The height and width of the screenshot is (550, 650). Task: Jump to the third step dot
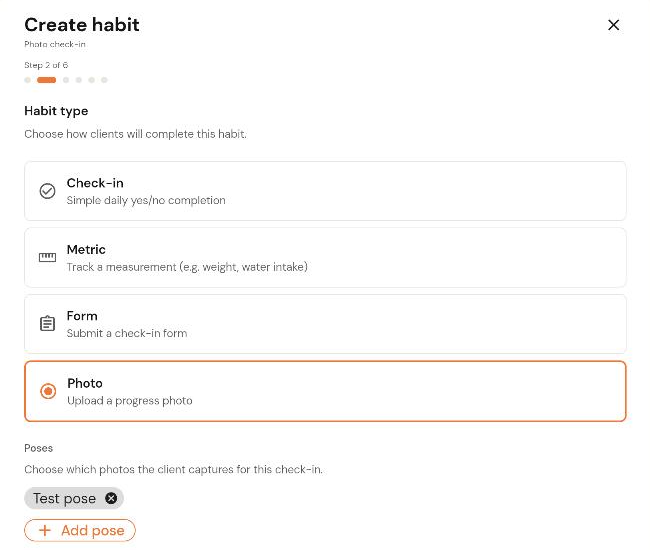[x=66, y=80]
